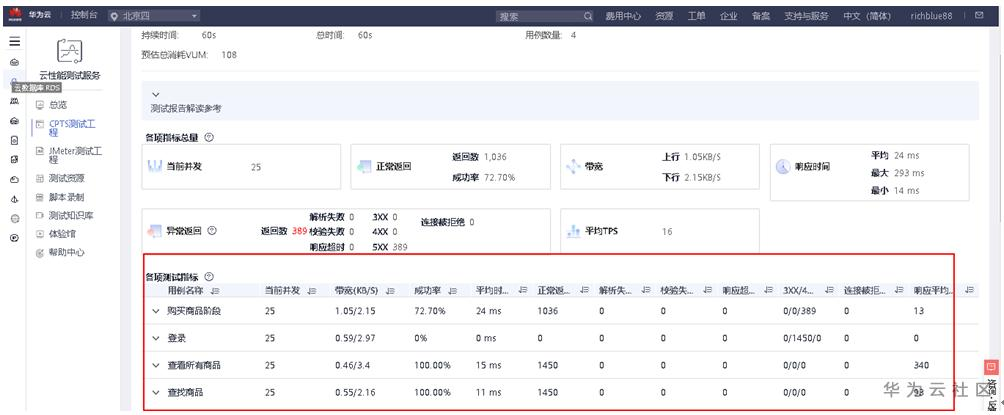The image size is (1004, 415).
Task: Click the 1036 cell in the 购买商品阶段 row
Action: click(x=548, y=311)
